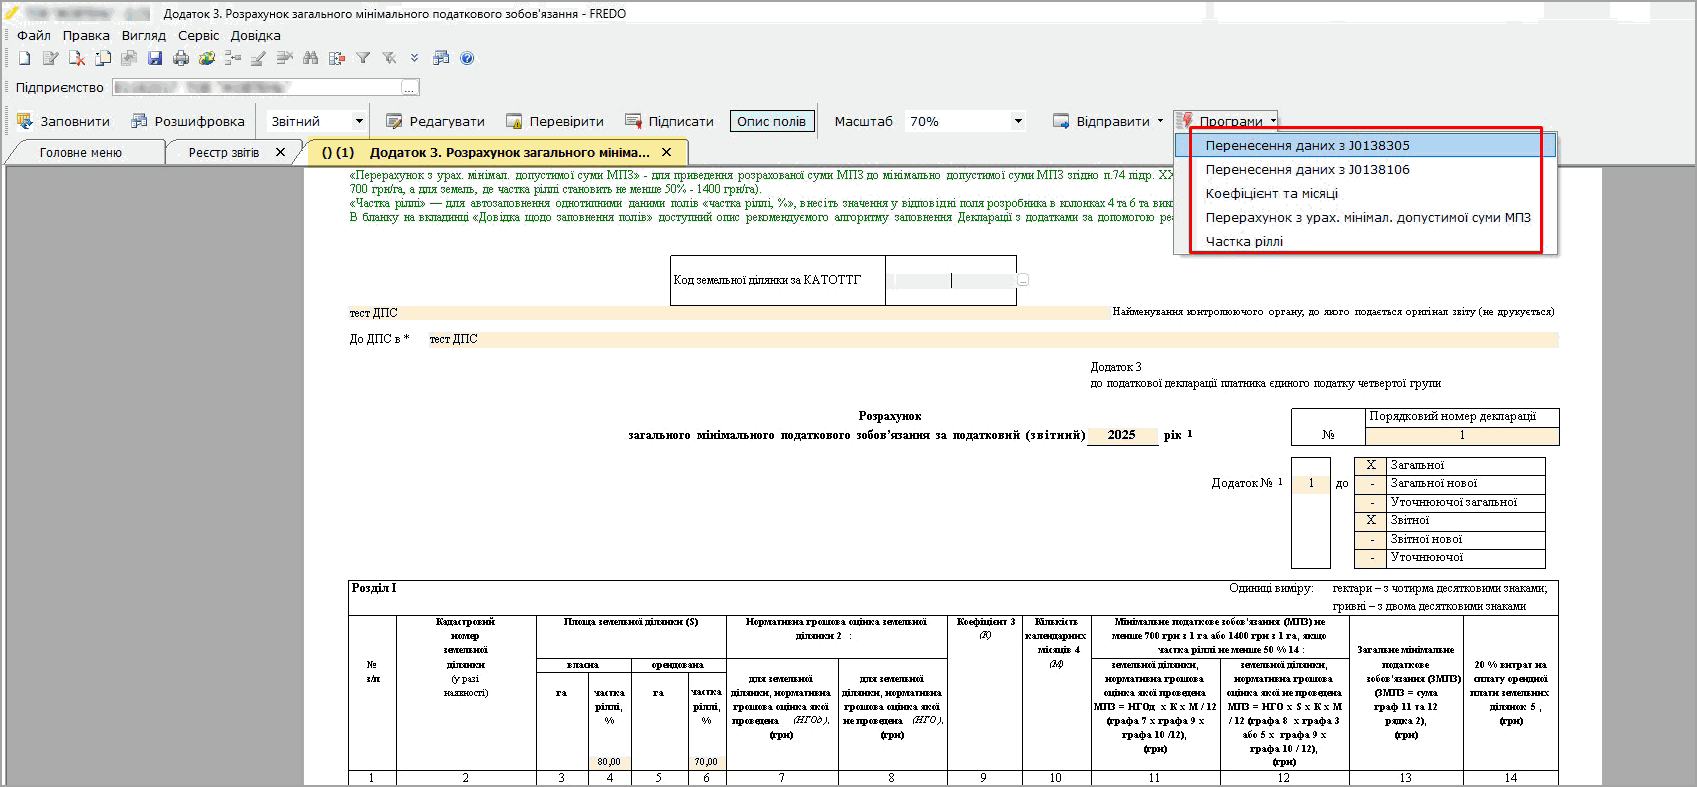Click the blue floppy disk save icon
This screenshot has width=1697, height=787.
tap(155, 59)
